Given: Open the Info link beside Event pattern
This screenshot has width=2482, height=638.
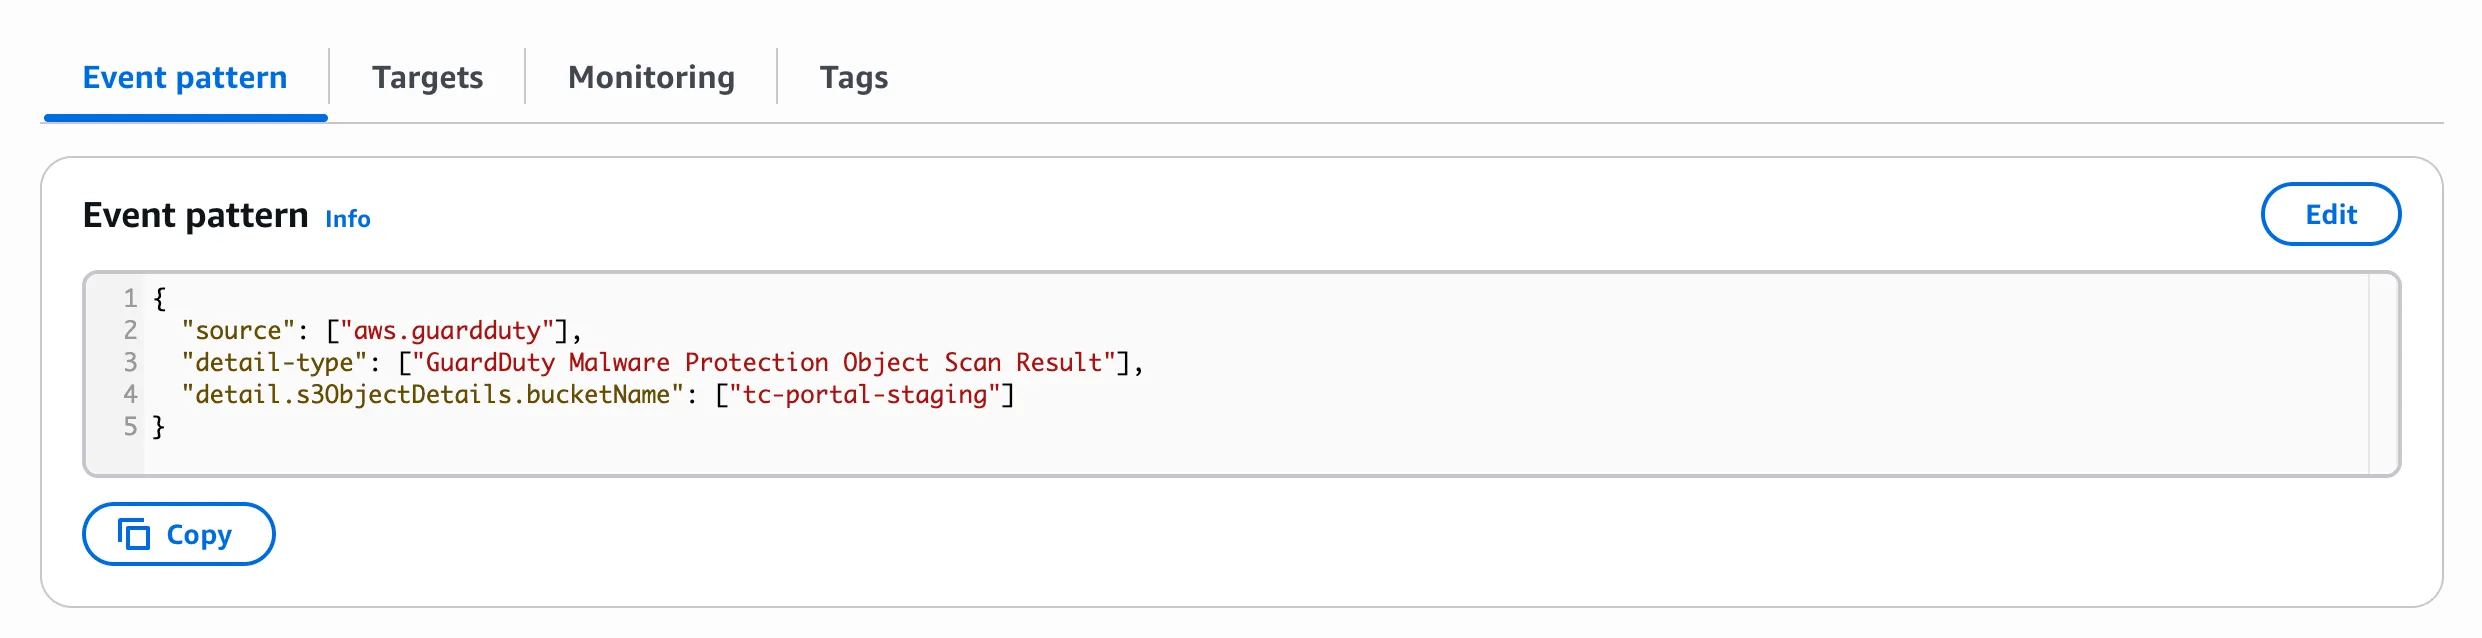Looking at the screenshot, I should tap(347, 219).
